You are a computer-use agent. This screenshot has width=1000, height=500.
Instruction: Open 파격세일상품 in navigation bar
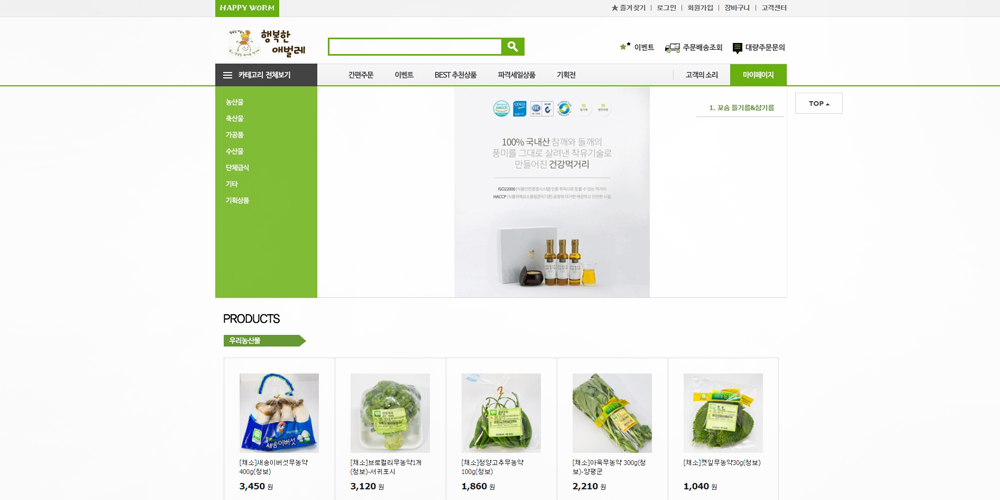[517, 75]
